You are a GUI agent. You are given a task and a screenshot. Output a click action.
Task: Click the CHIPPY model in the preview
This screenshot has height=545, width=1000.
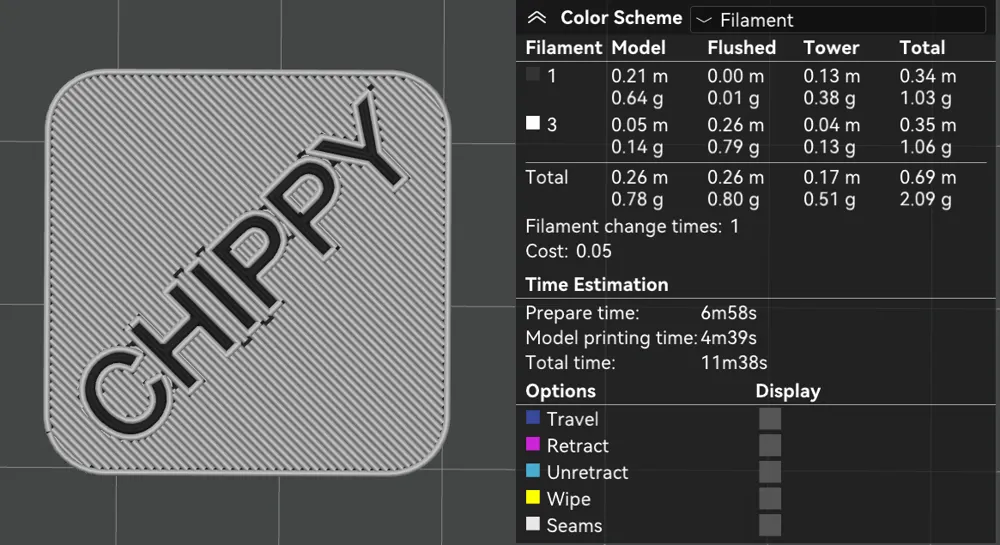[247, 272]
